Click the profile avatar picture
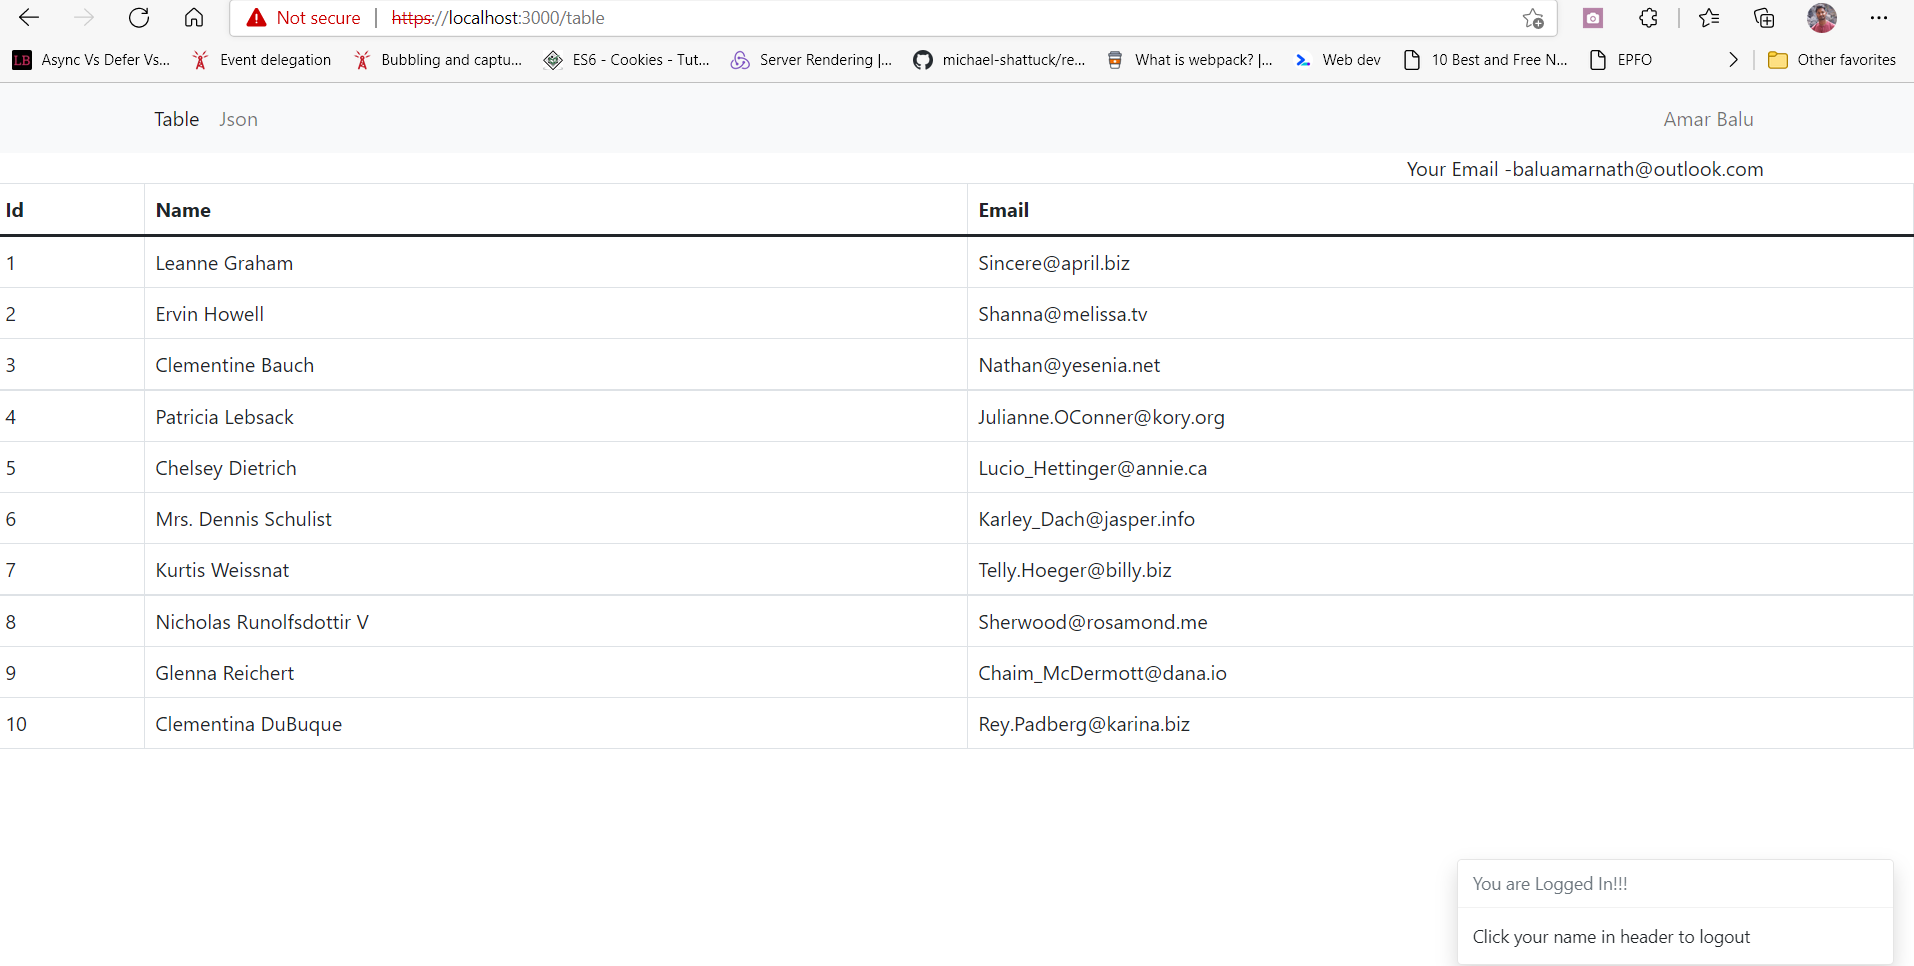 [1821, 18]
